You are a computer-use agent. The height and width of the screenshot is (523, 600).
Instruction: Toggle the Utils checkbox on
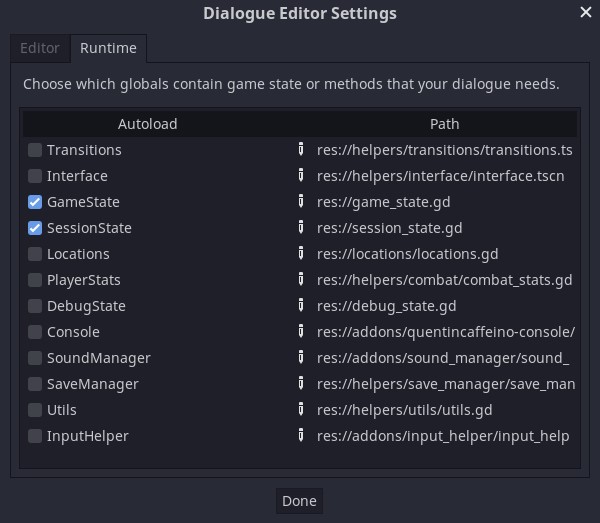point(35,410)
